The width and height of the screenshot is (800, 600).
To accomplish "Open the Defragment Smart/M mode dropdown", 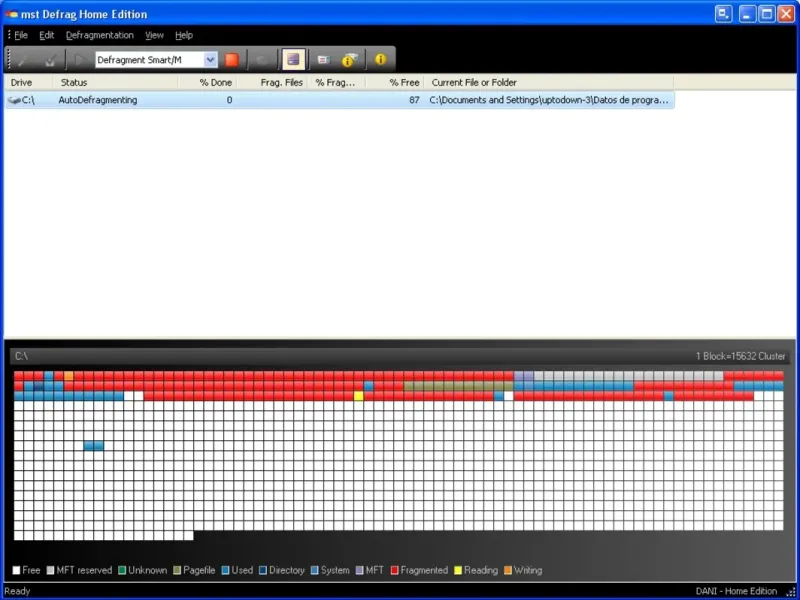I will pyautogui.click(x=210, y=60).
